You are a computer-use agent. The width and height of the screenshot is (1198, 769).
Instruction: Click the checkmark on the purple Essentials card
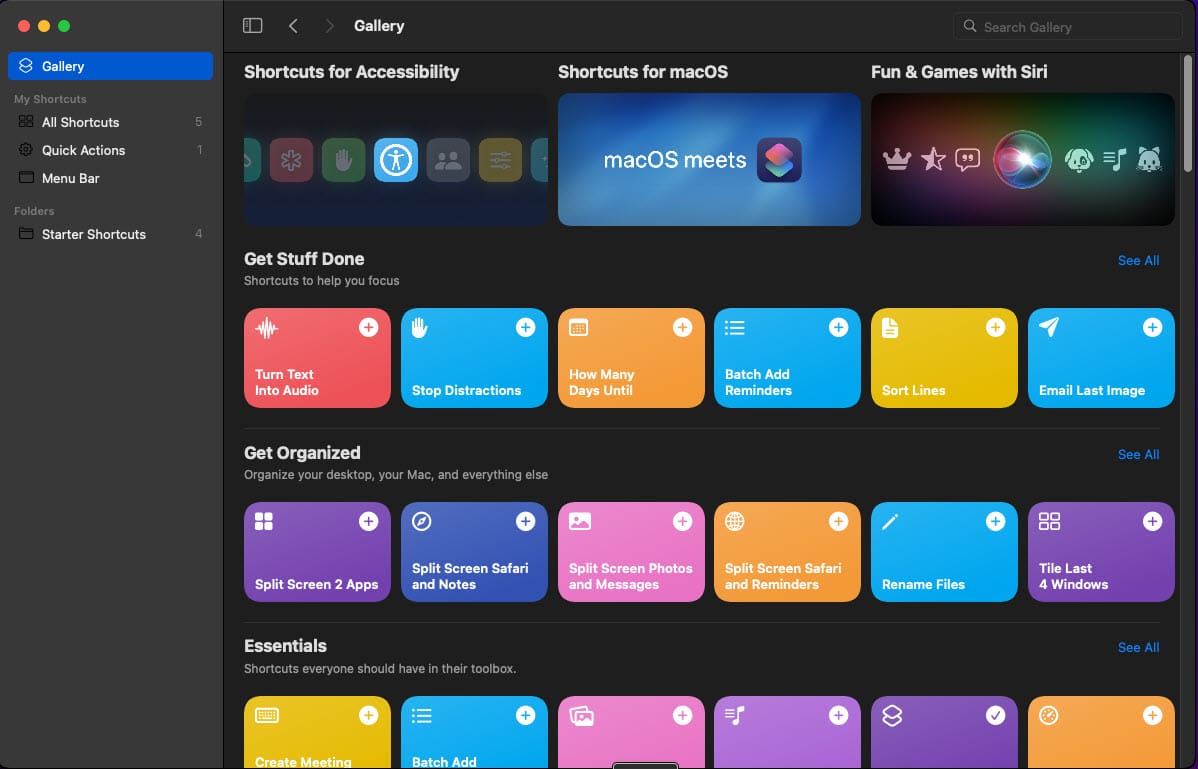point(996,716)
